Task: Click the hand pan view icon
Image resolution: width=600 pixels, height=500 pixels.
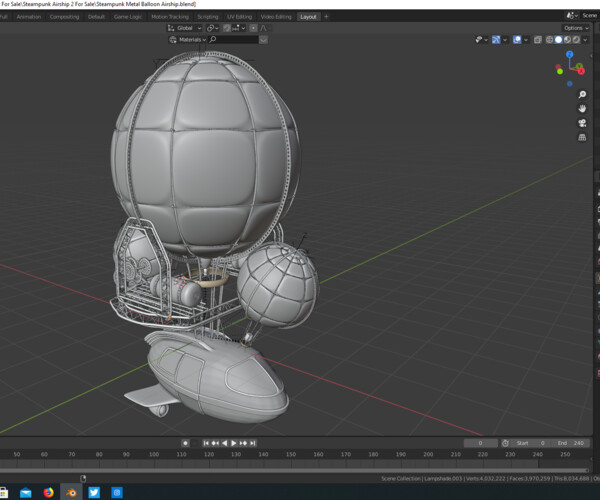Action: (582, 108)
